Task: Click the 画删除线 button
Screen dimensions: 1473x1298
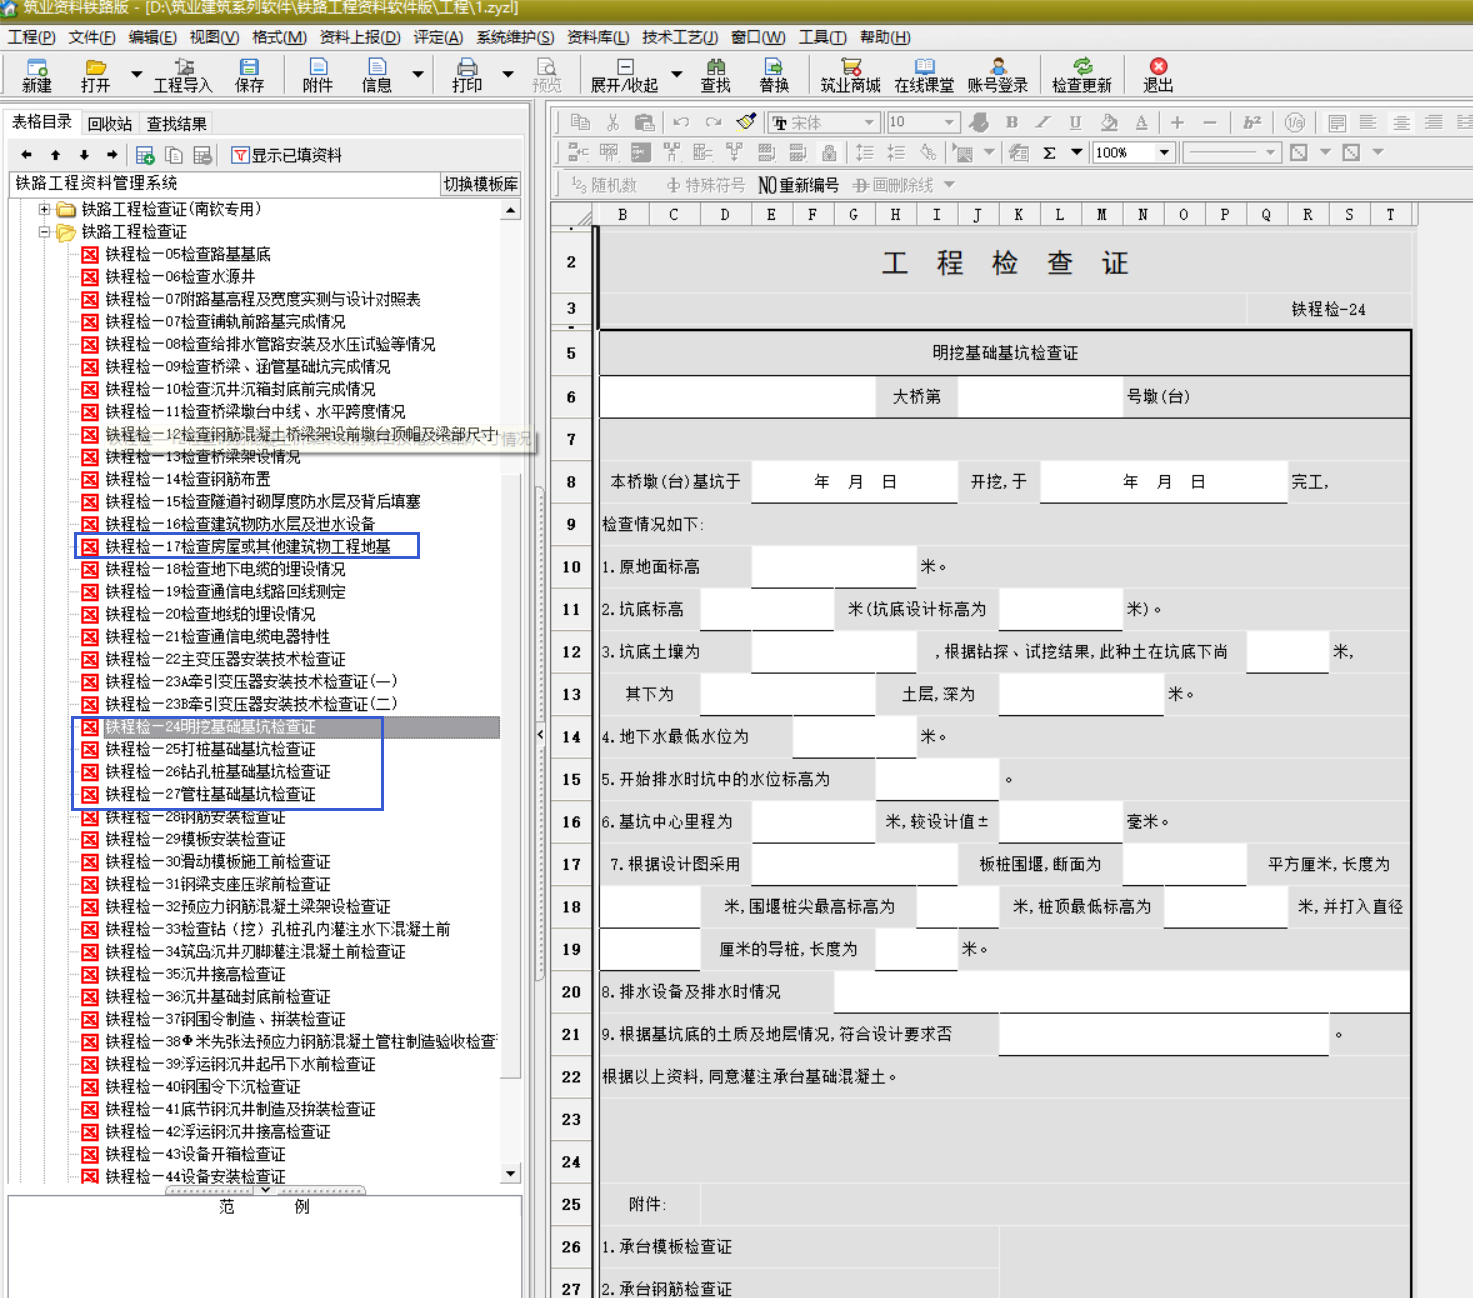Action: coord(893,185)
